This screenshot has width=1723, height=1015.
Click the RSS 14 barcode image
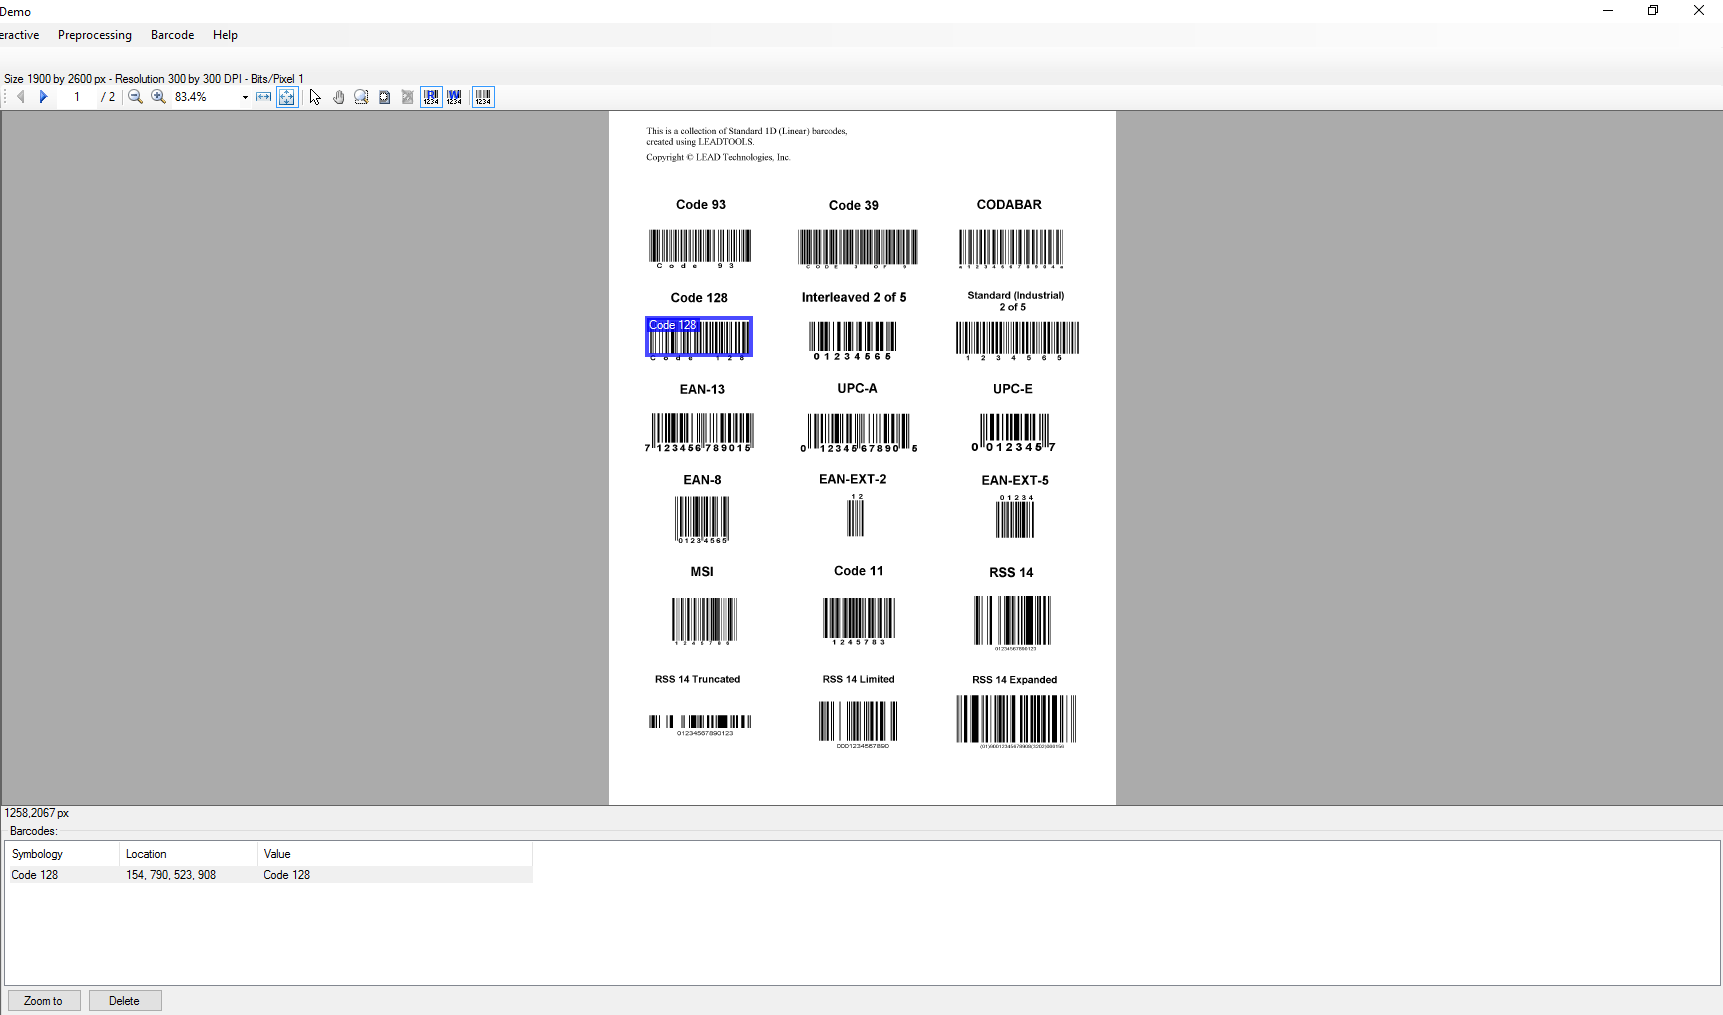click(x=1013, y=622)
